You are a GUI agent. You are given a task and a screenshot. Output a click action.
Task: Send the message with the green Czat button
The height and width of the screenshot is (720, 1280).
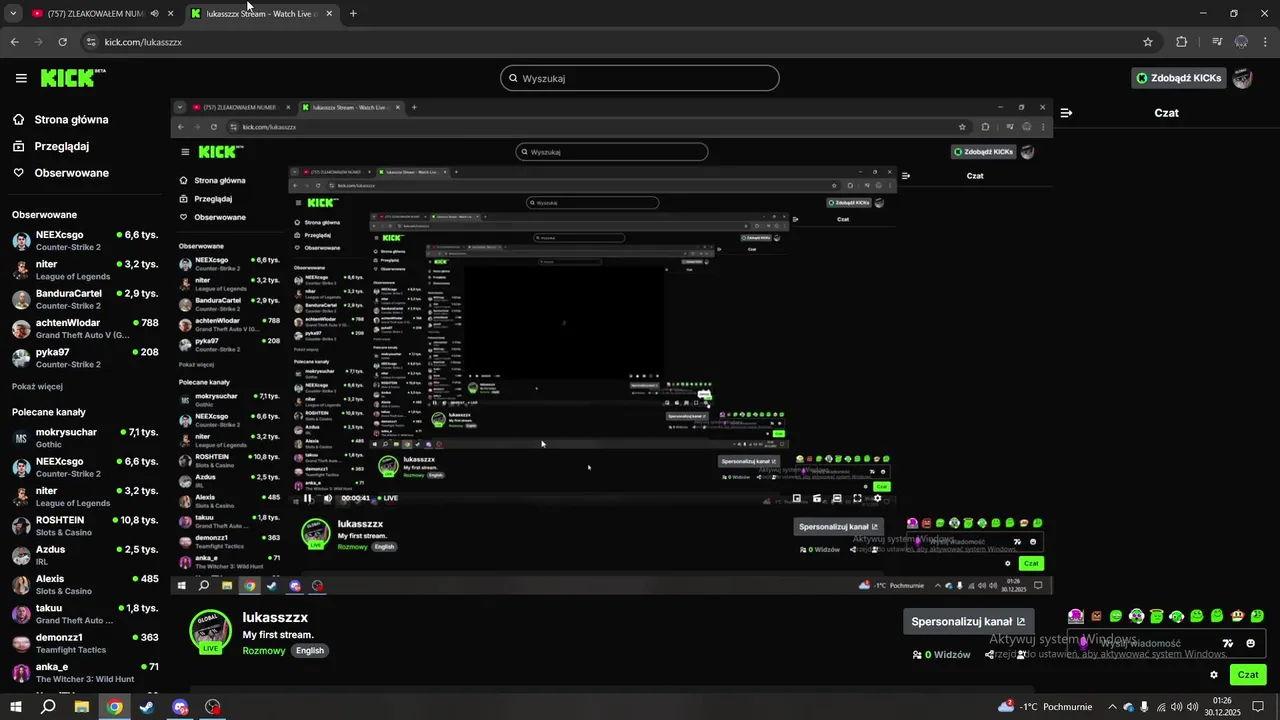click(1248, 675)
